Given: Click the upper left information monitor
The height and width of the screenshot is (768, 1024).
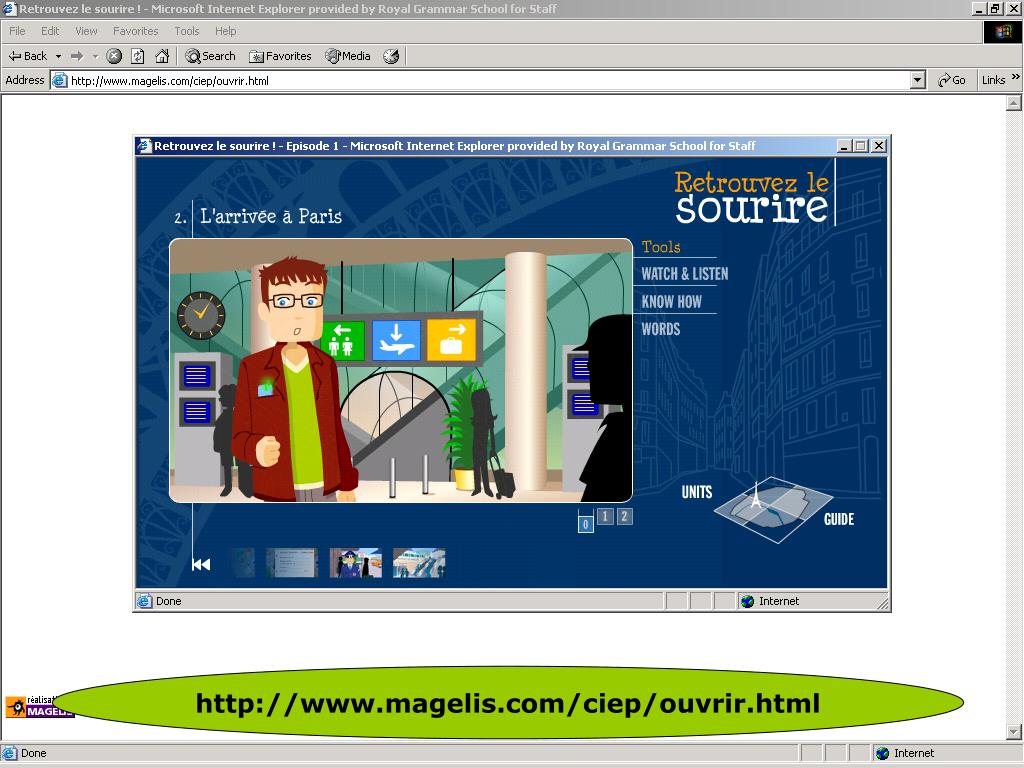Looking at the screenshot, I should click(x=197, y=376).
